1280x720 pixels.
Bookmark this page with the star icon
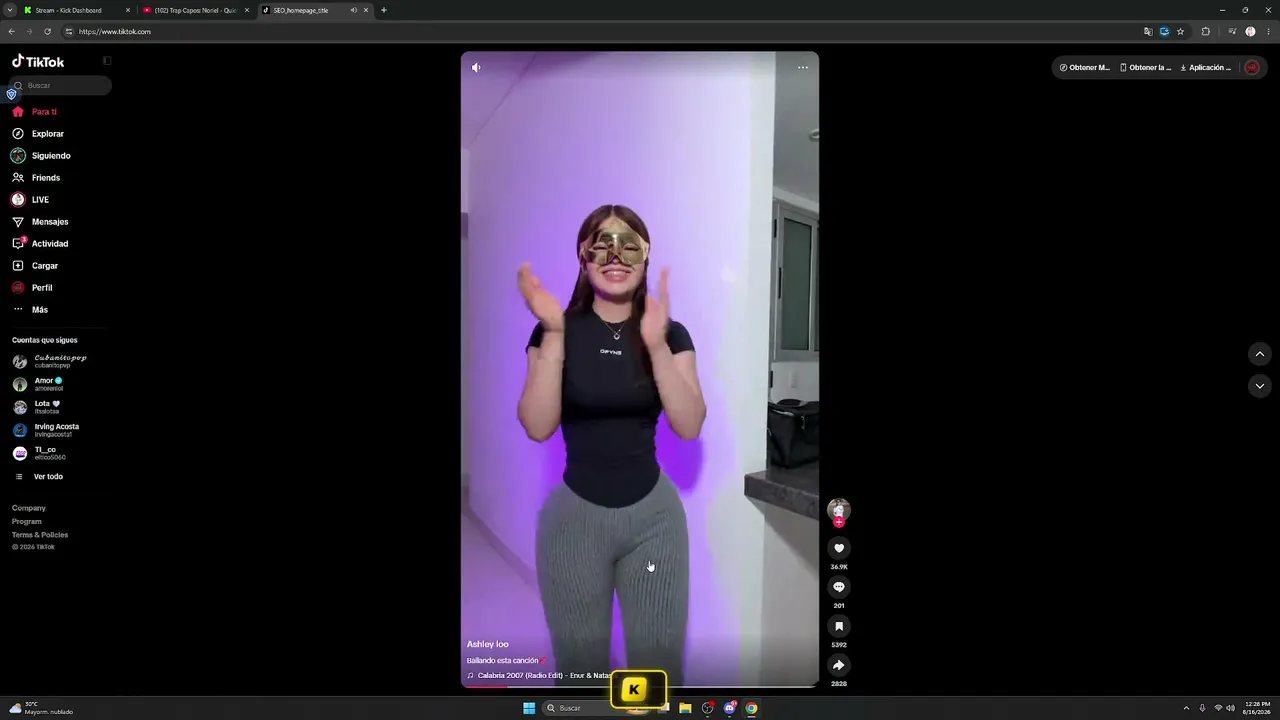(x=1180, y=32)
